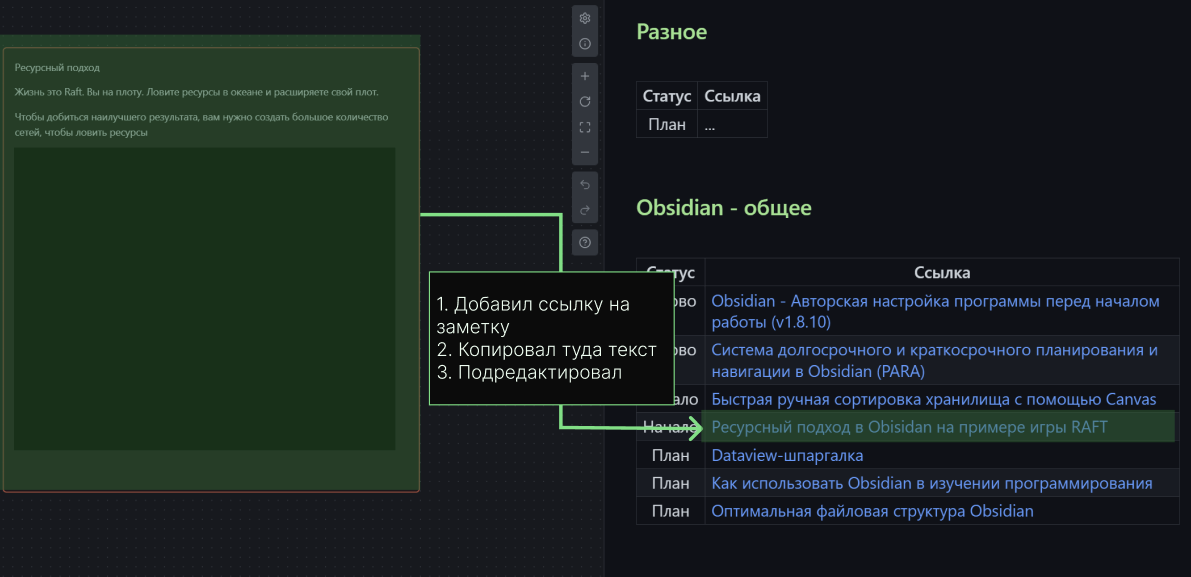Open the PARA planning system link
1191x577 pixels.
pos(933,350)
